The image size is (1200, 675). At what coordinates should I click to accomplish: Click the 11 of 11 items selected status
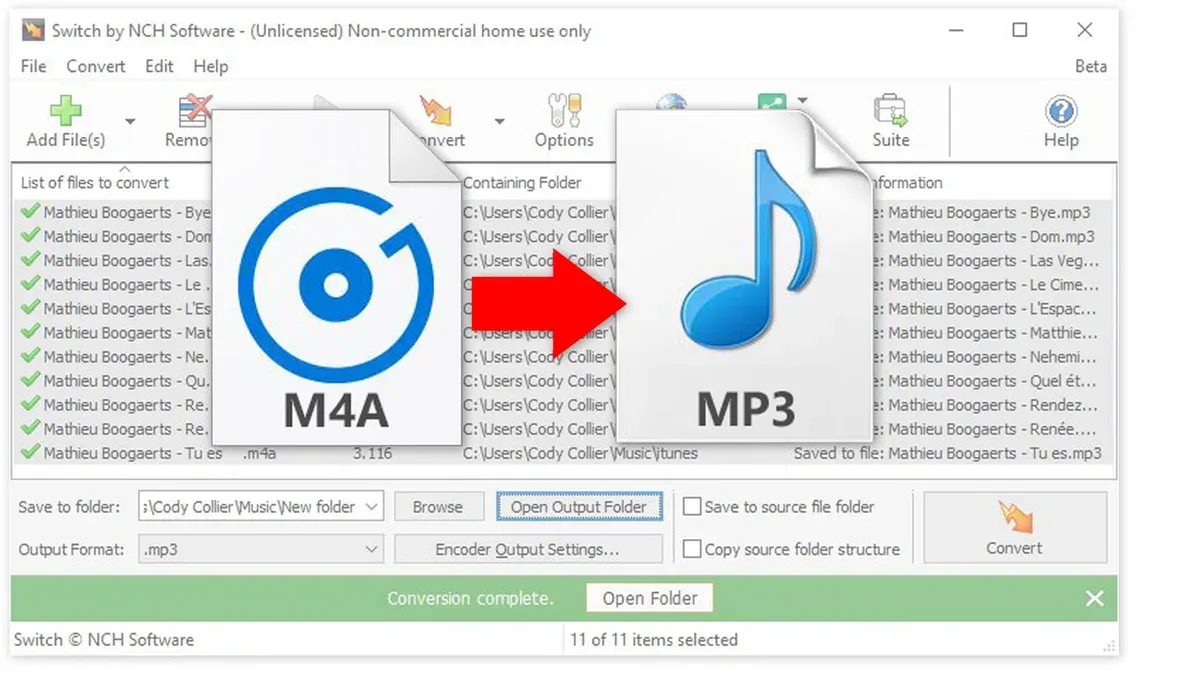654,640
